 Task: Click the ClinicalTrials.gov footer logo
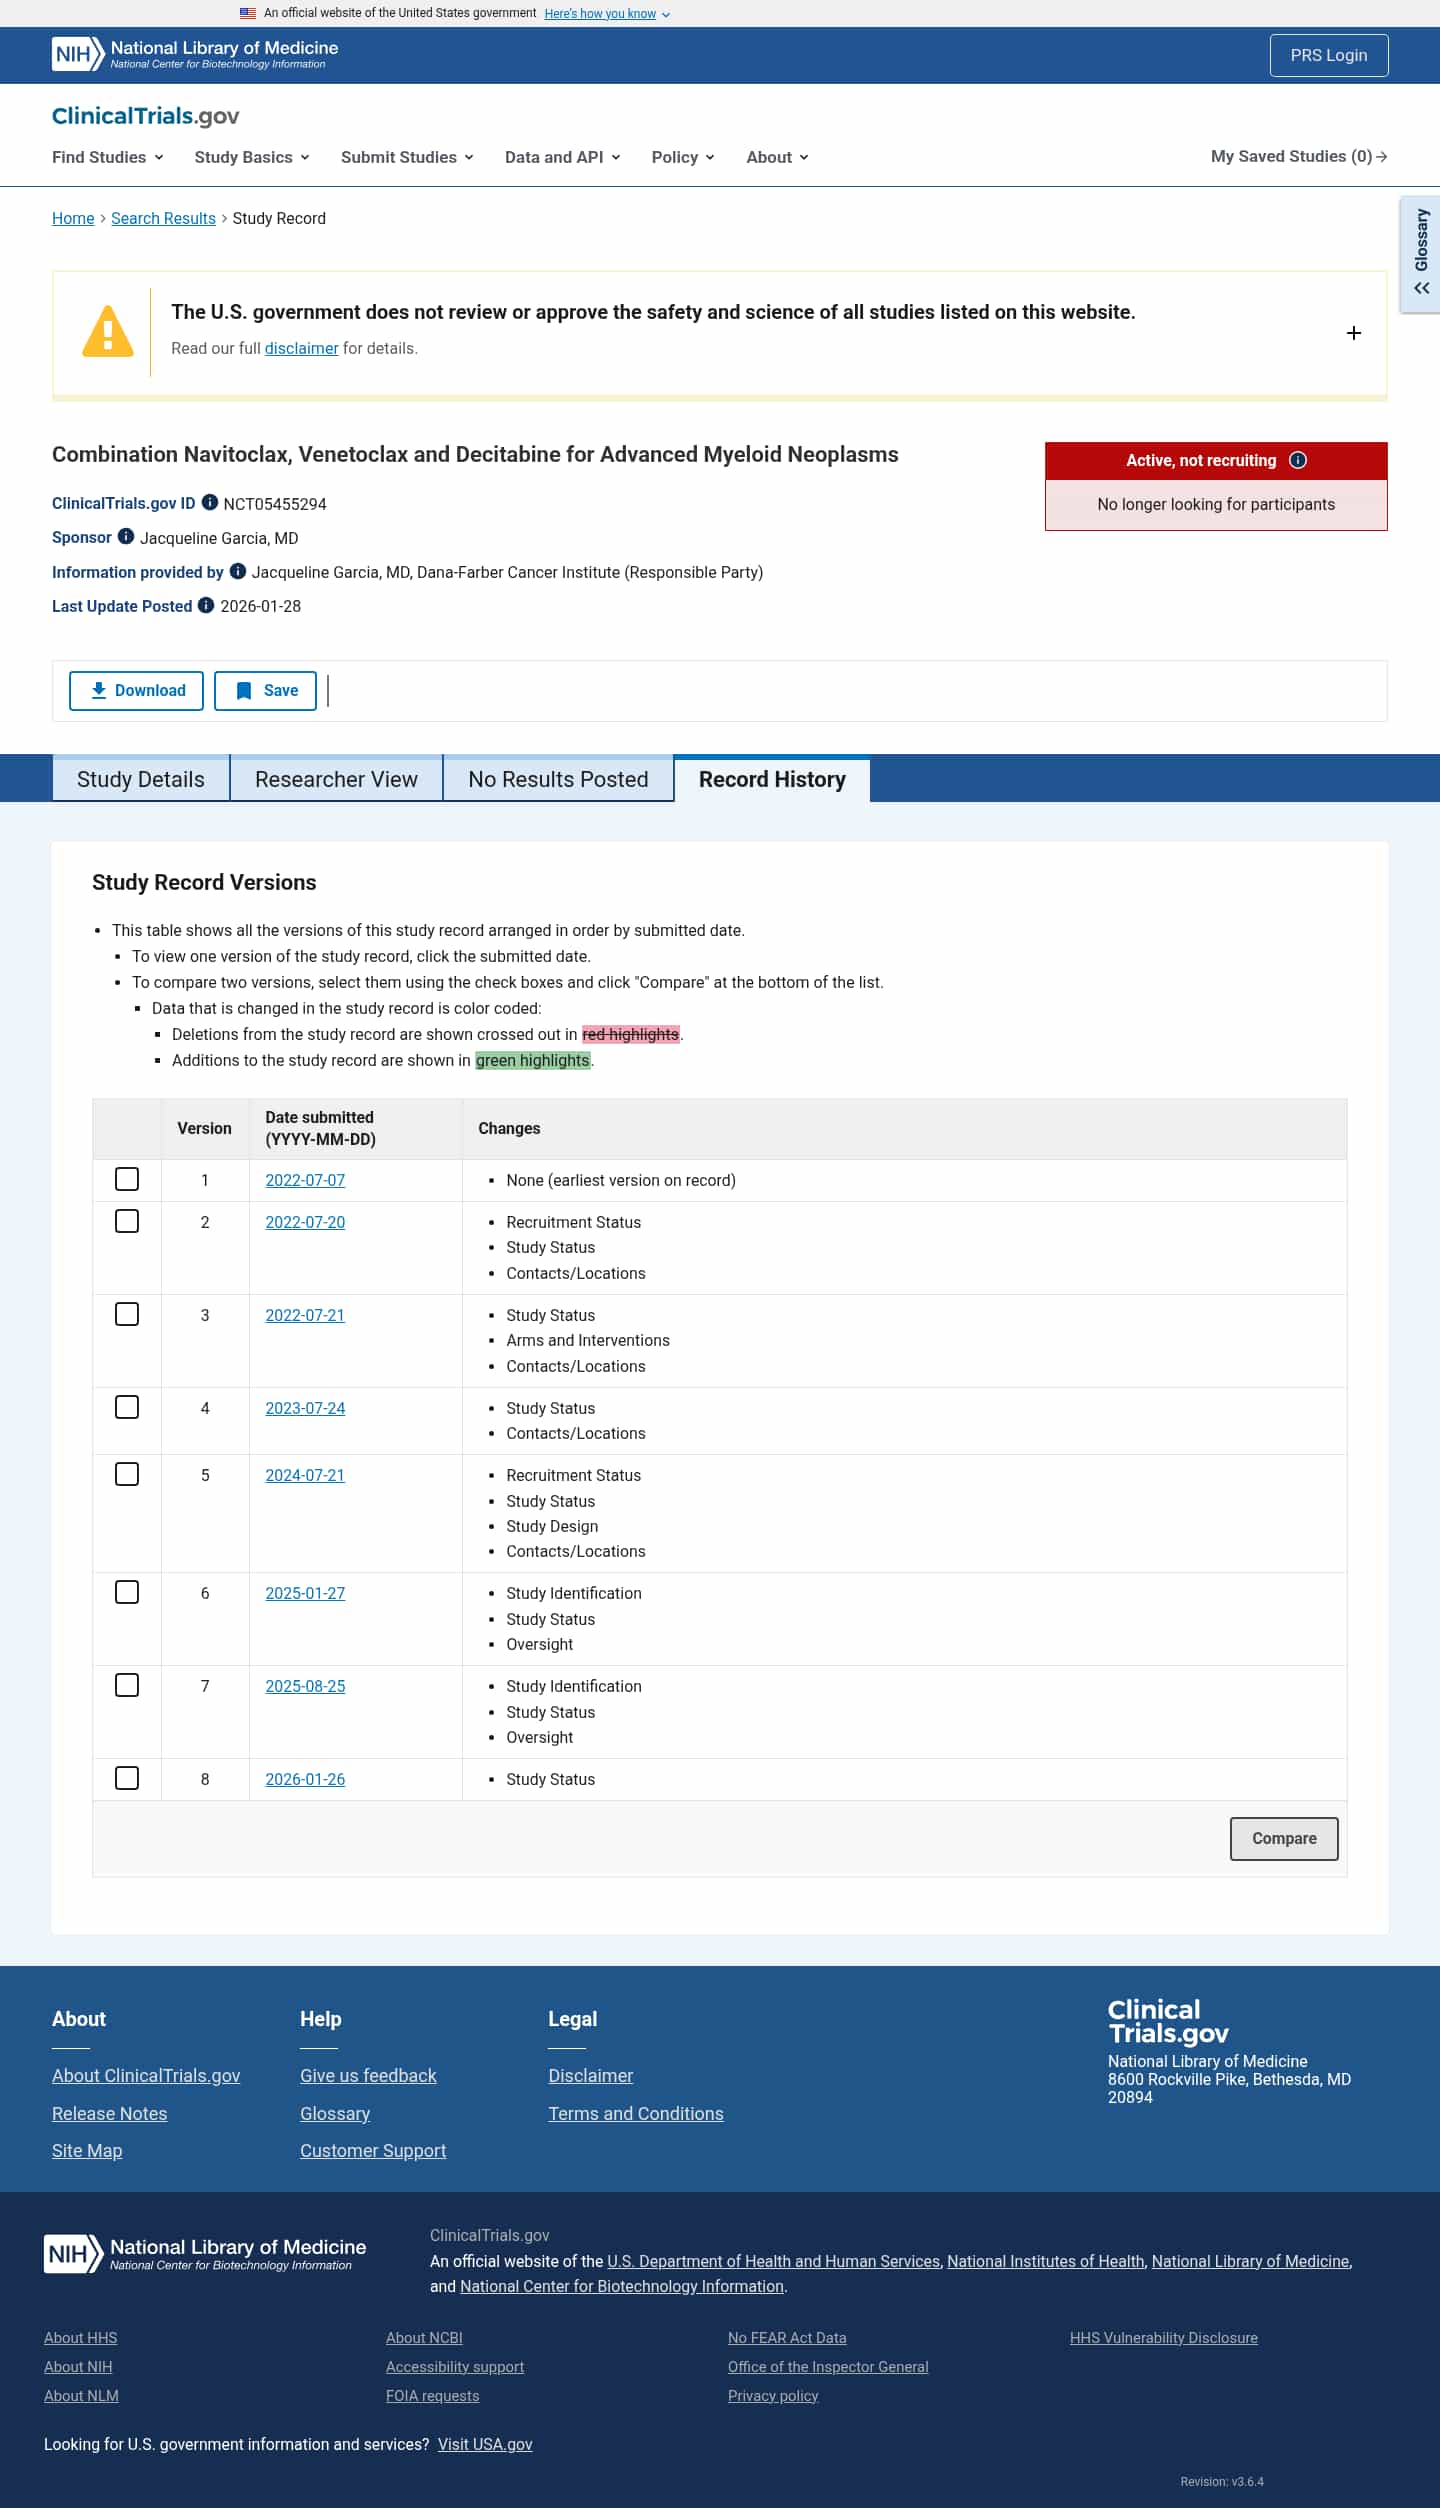tap(1168, 2021)
